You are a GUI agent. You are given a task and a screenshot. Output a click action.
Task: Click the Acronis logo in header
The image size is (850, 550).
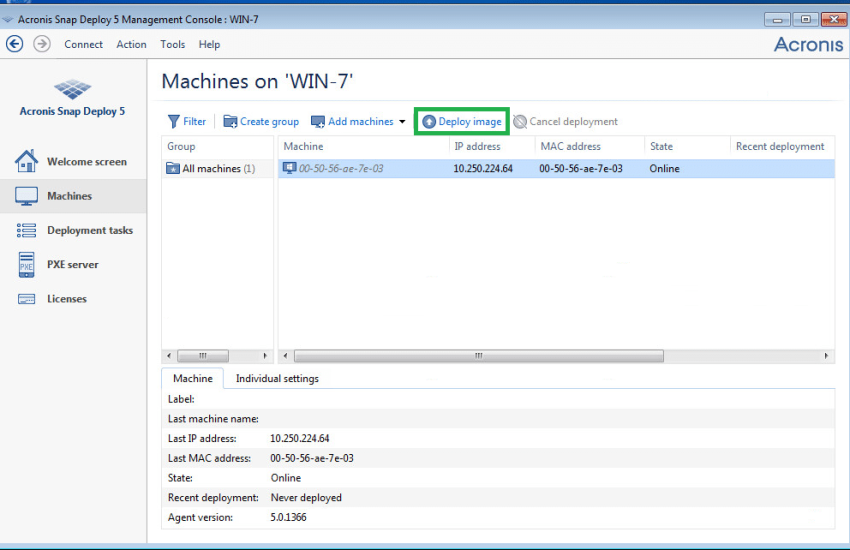coord(808,44)
